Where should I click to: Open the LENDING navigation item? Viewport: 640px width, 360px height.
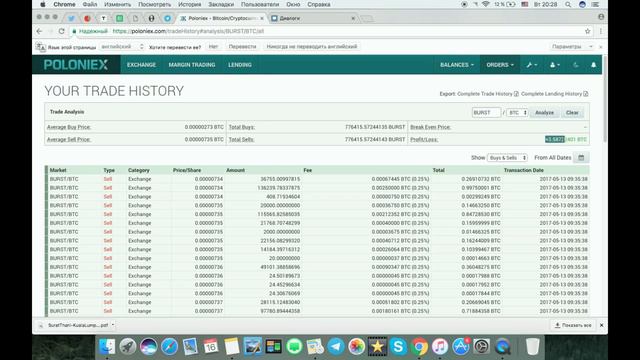pos(240,65)
